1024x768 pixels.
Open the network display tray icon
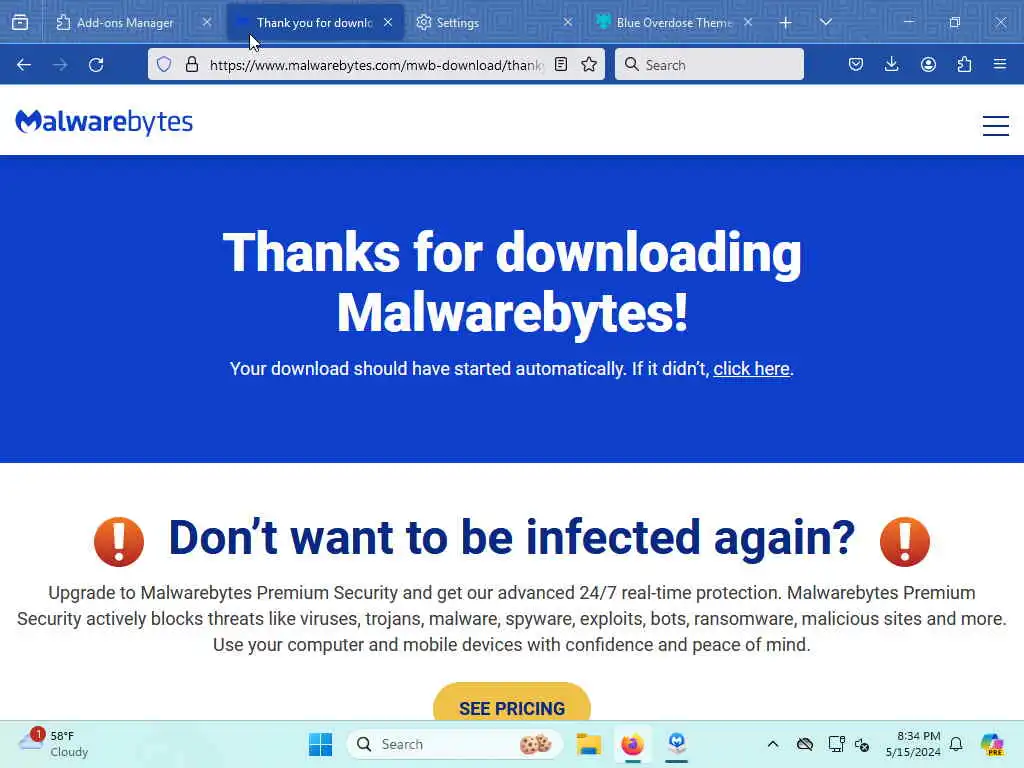point(835,744)
